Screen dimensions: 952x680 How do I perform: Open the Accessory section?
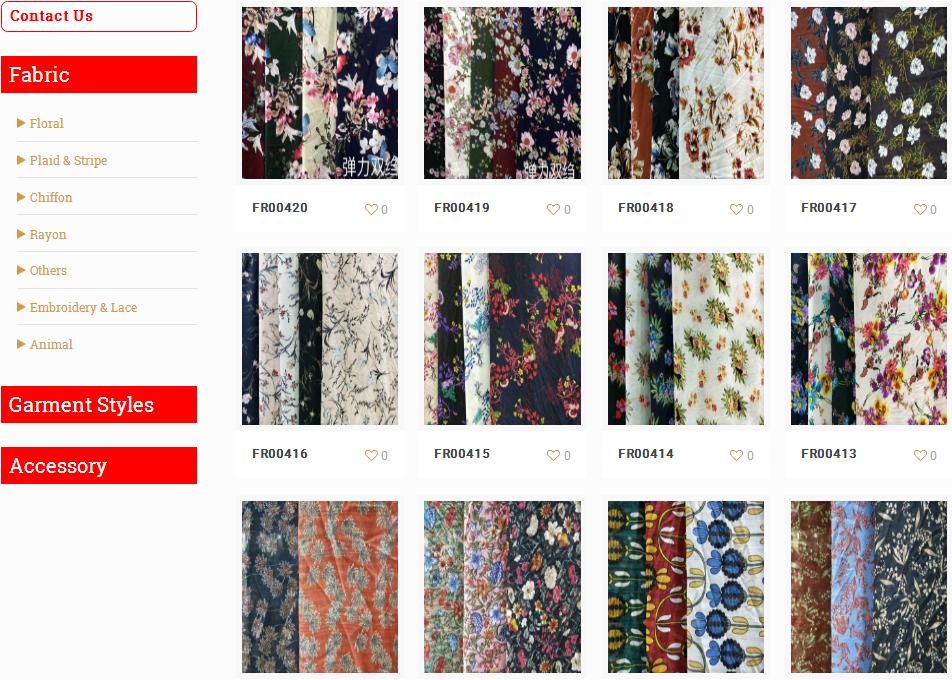[99, 466]
